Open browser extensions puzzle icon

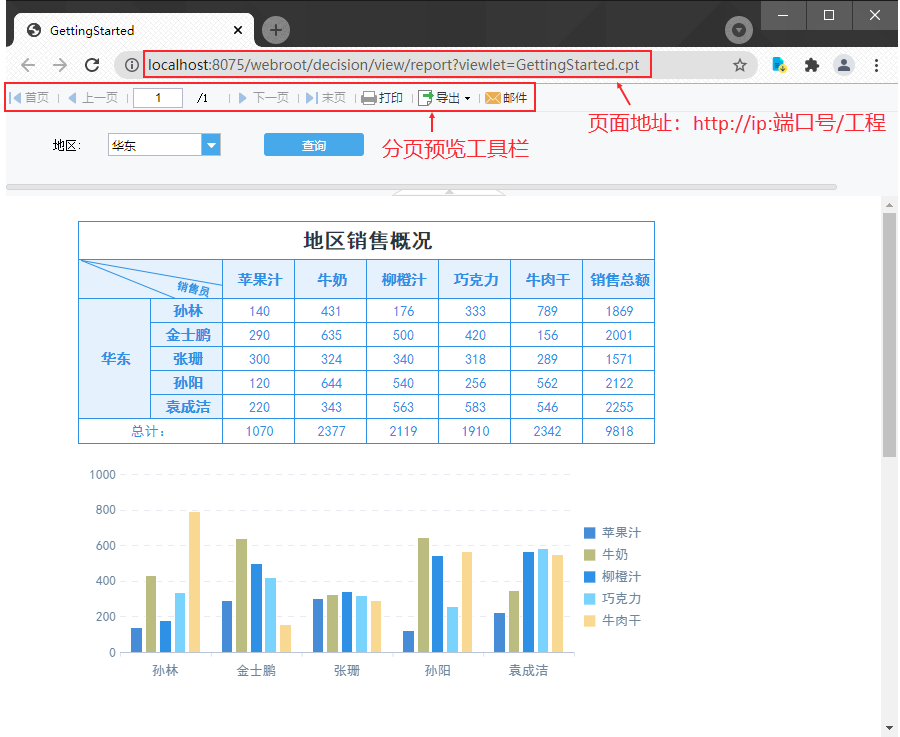point(811,65)
